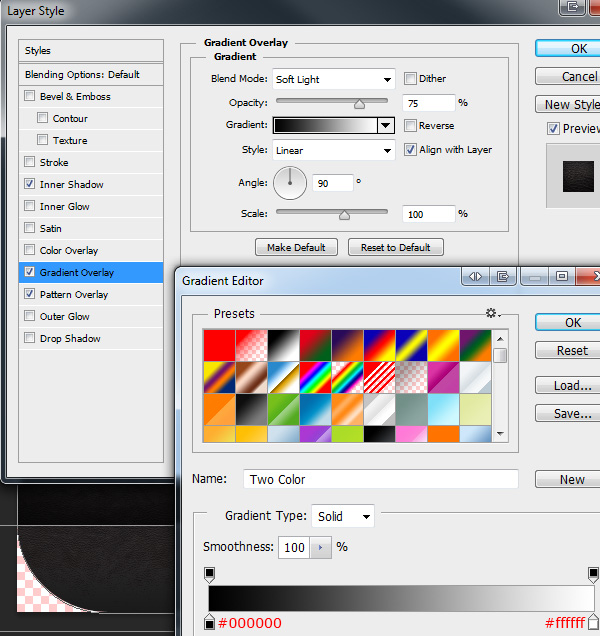Open the Gradient Type Solid dropdown

(343, 516)
